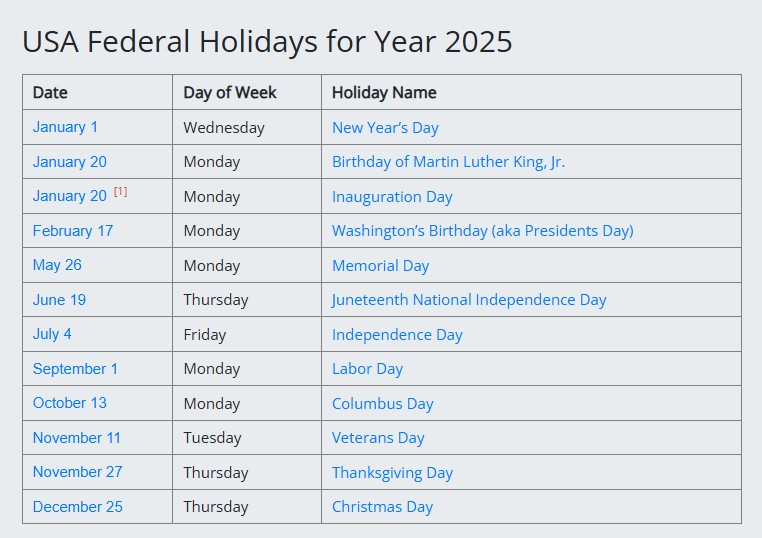The height and width of the screenshot is (538, 762).
Task: Open the Inauguration Day link
Action: (x=392, y=197)
